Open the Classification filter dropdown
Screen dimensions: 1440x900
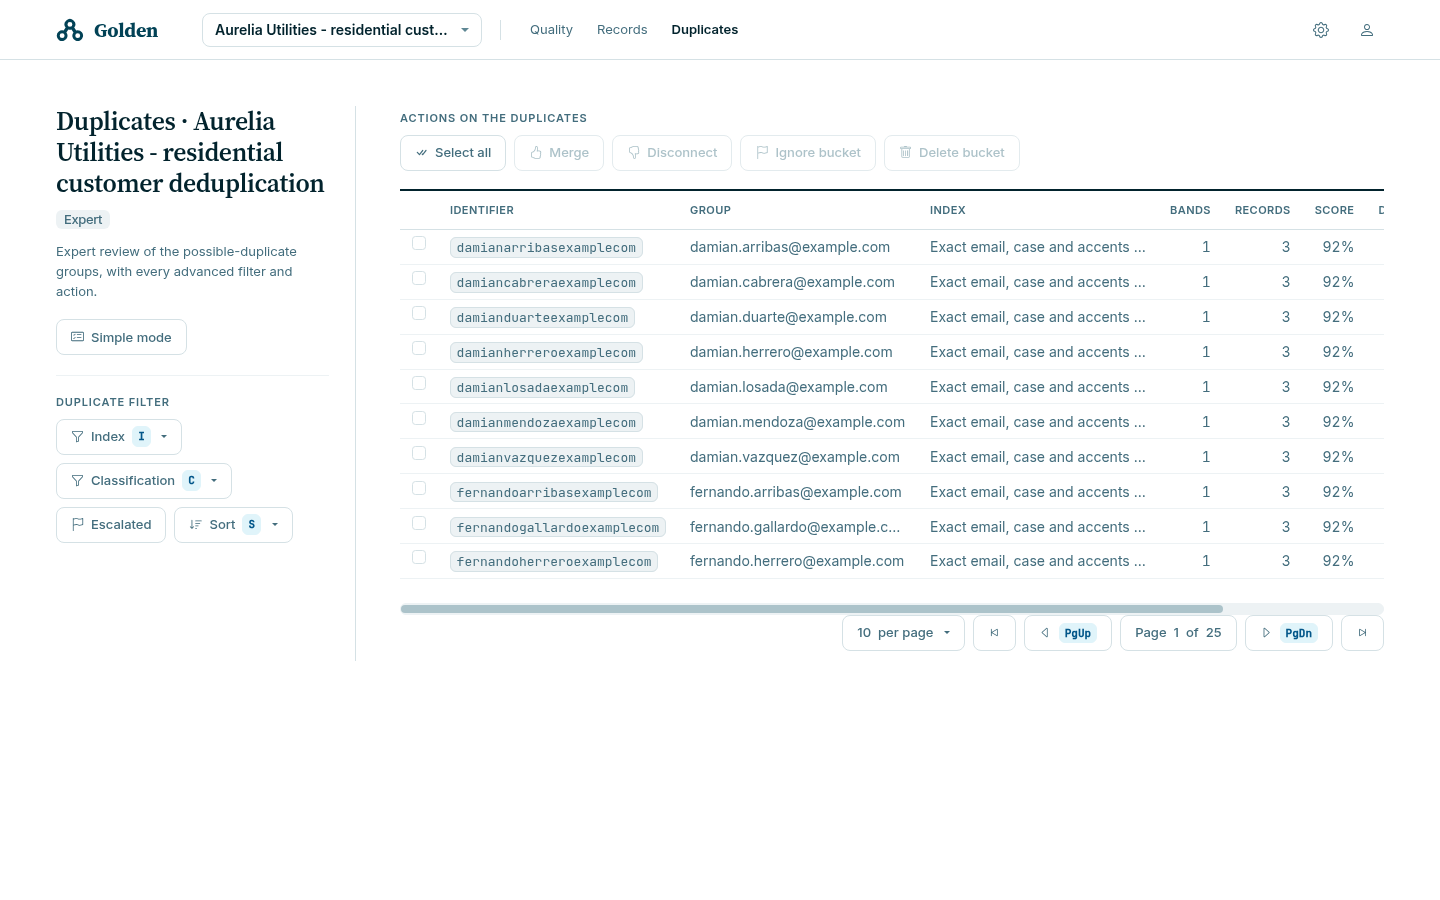144,481
